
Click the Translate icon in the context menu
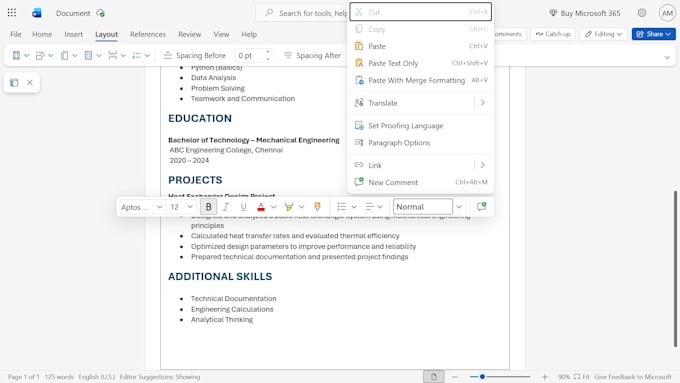pyautogui.click(x=359, y=103)
